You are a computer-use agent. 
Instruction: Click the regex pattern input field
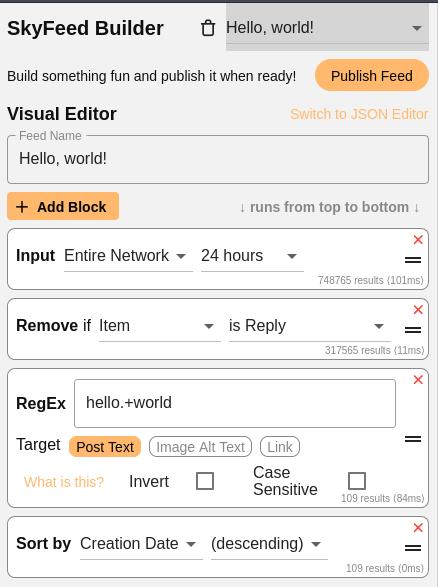coord(235,403)
